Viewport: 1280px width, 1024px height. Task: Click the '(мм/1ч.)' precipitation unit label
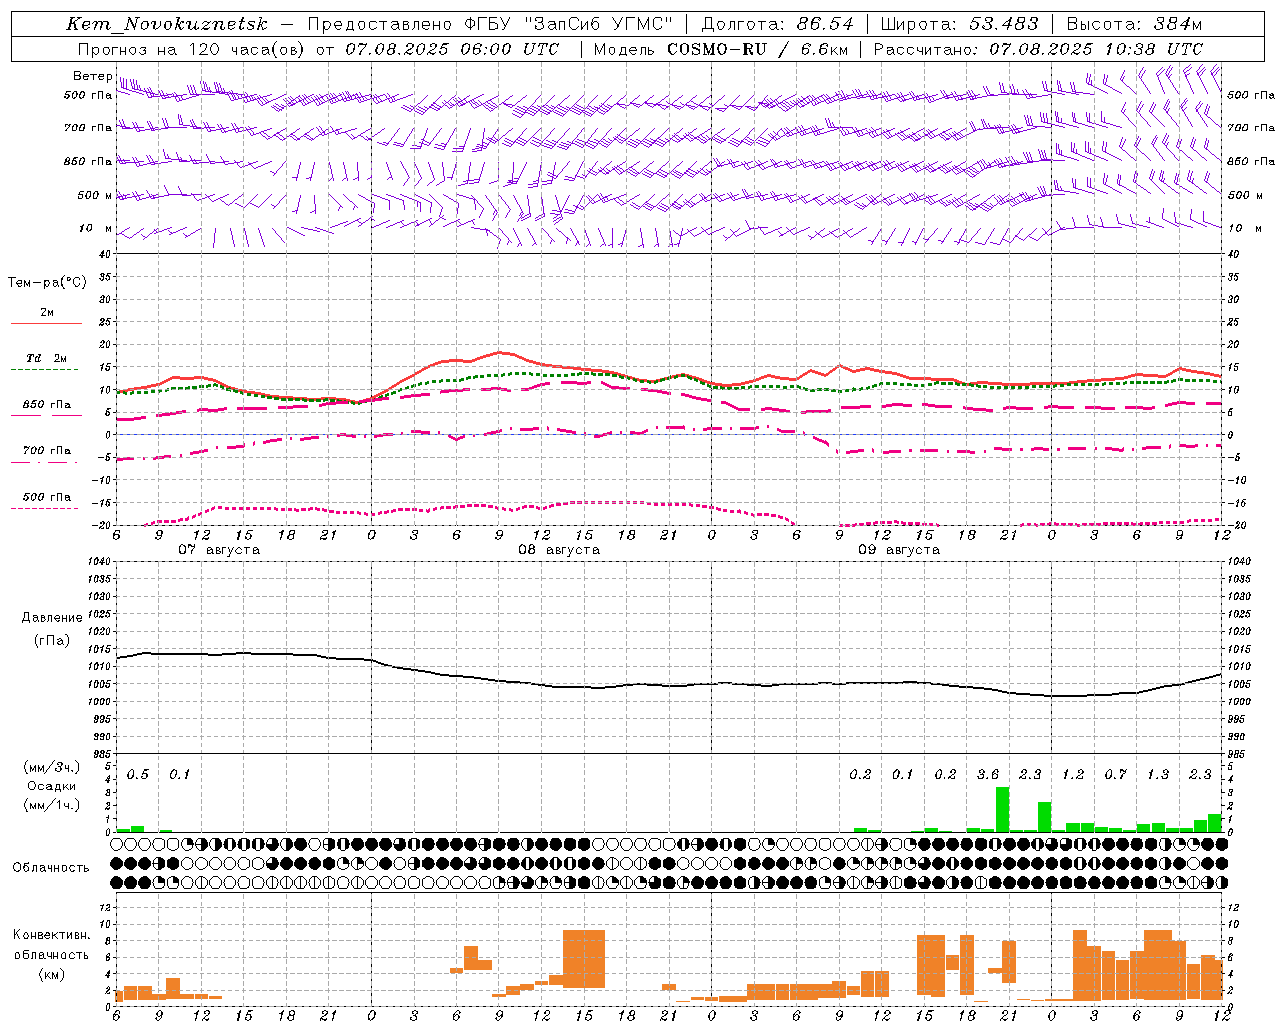[x=51, y=805]
